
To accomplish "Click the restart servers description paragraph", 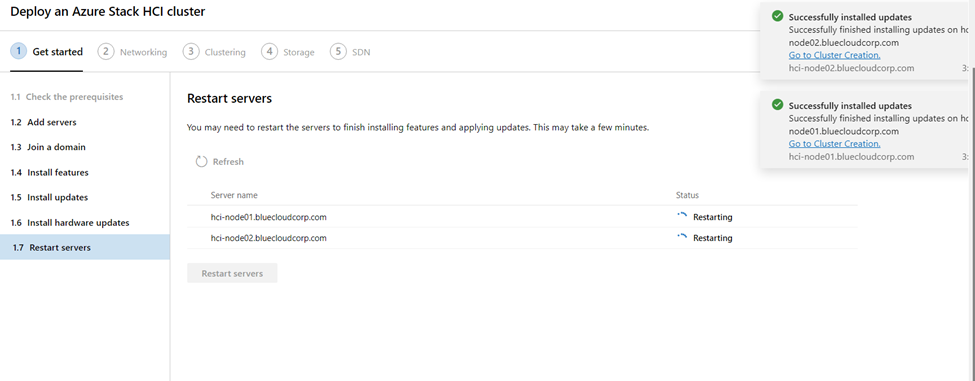I will (x=418, y=127).
